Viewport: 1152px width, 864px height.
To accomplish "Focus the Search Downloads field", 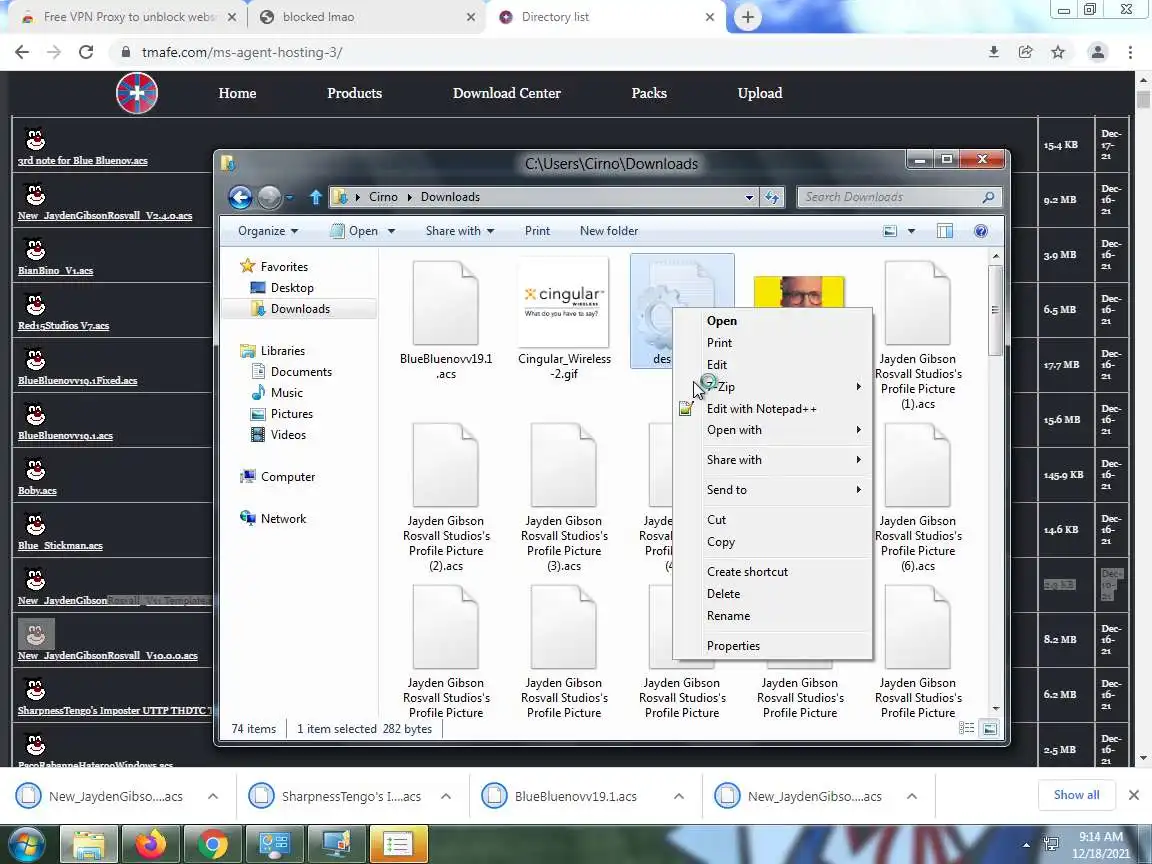I will [899, 197].
